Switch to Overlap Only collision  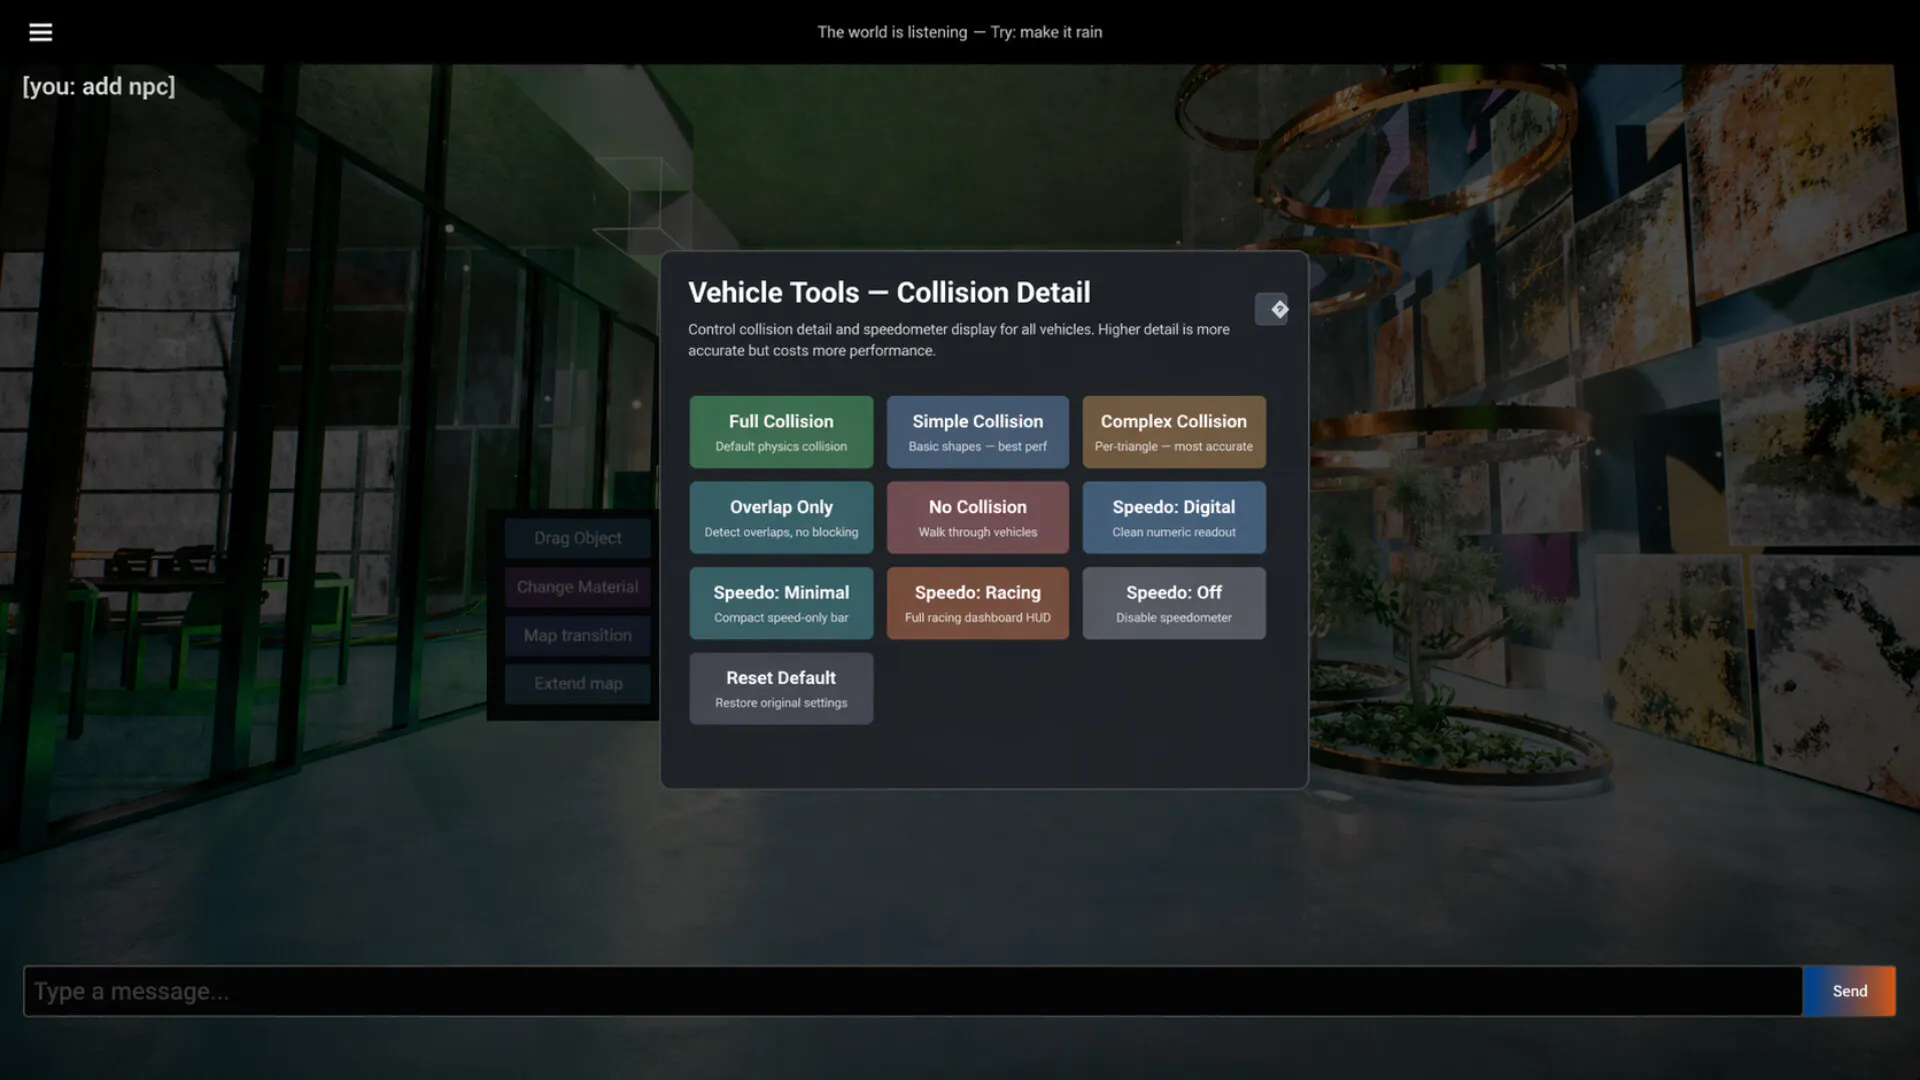[781, 518]
